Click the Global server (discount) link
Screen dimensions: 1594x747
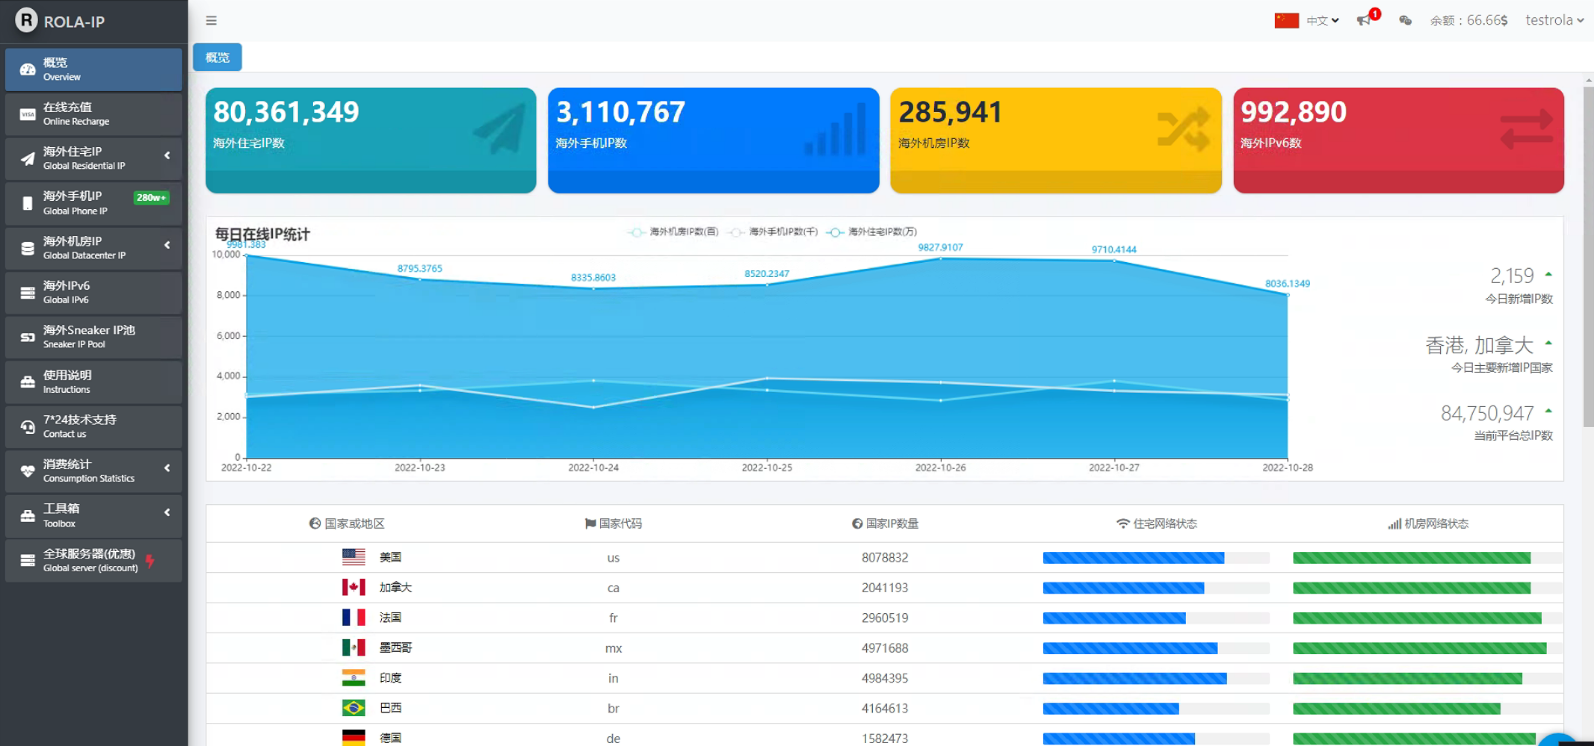point(93,560)
